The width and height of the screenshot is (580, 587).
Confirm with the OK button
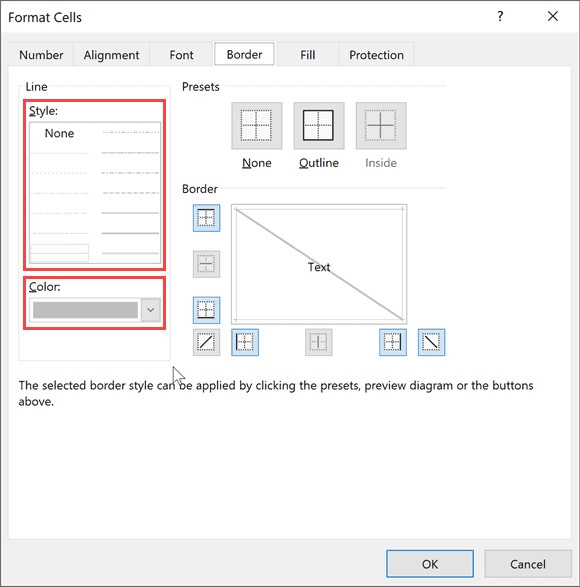[x=430, y=564]
